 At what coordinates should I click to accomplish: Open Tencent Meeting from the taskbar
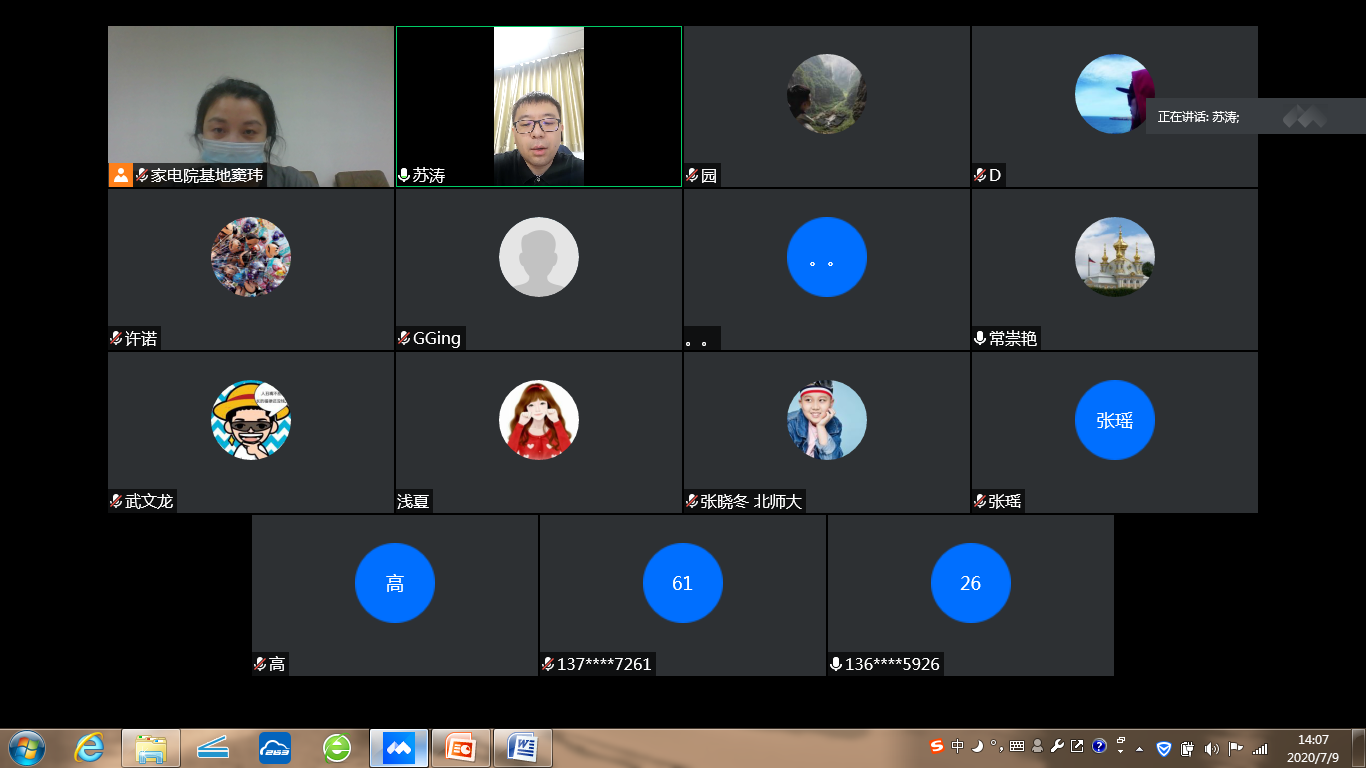(x=398, y=747)
